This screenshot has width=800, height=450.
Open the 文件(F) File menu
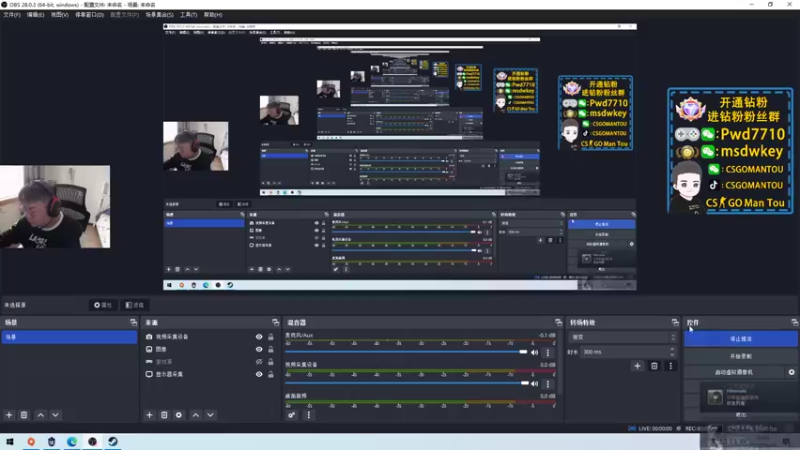(x=12, y=15)
